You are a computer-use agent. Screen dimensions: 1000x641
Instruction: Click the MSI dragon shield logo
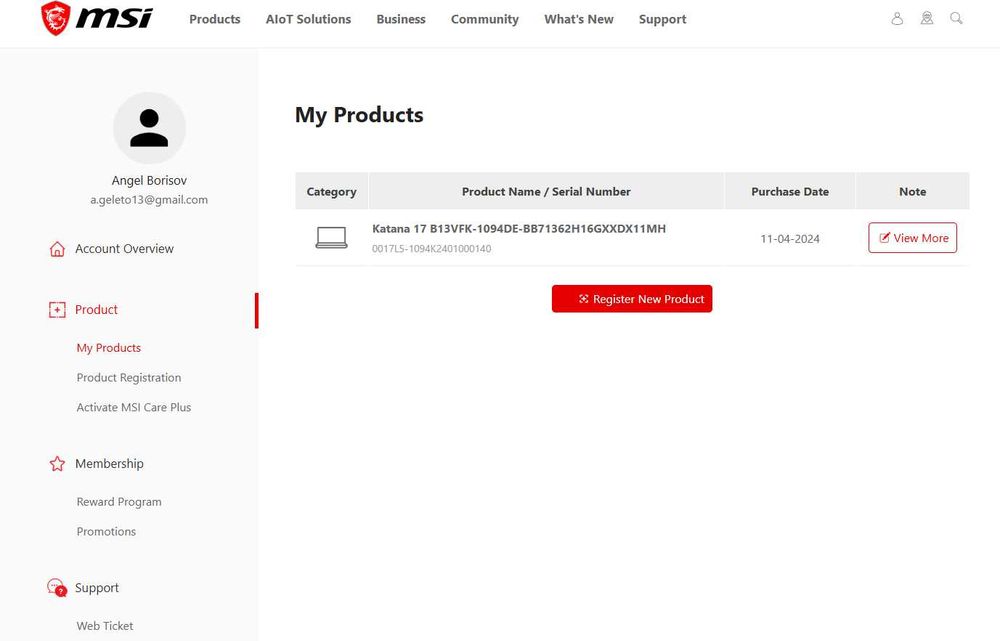[x=55, y=18]
